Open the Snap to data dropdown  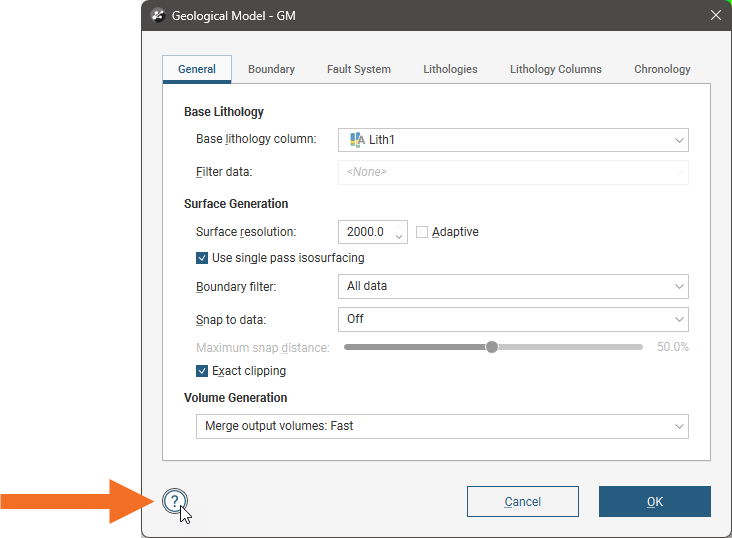[513, 319]
